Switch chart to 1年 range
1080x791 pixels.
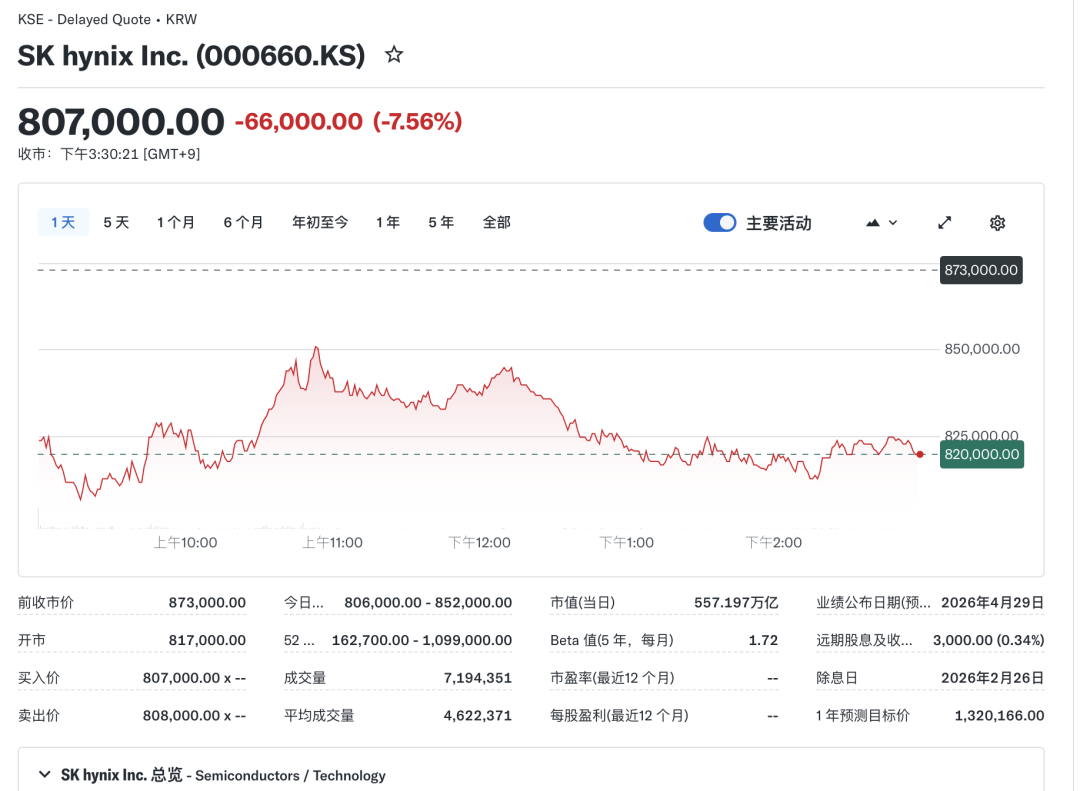click(x=388, y=222)
